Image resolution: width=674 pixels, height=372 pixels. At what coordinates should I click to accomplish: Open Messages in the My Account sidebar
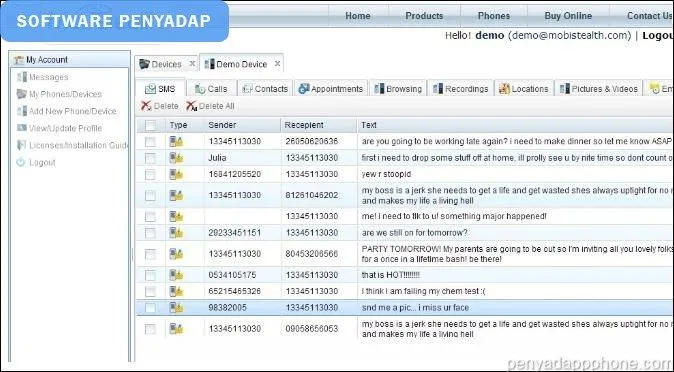tap(49, 77)
